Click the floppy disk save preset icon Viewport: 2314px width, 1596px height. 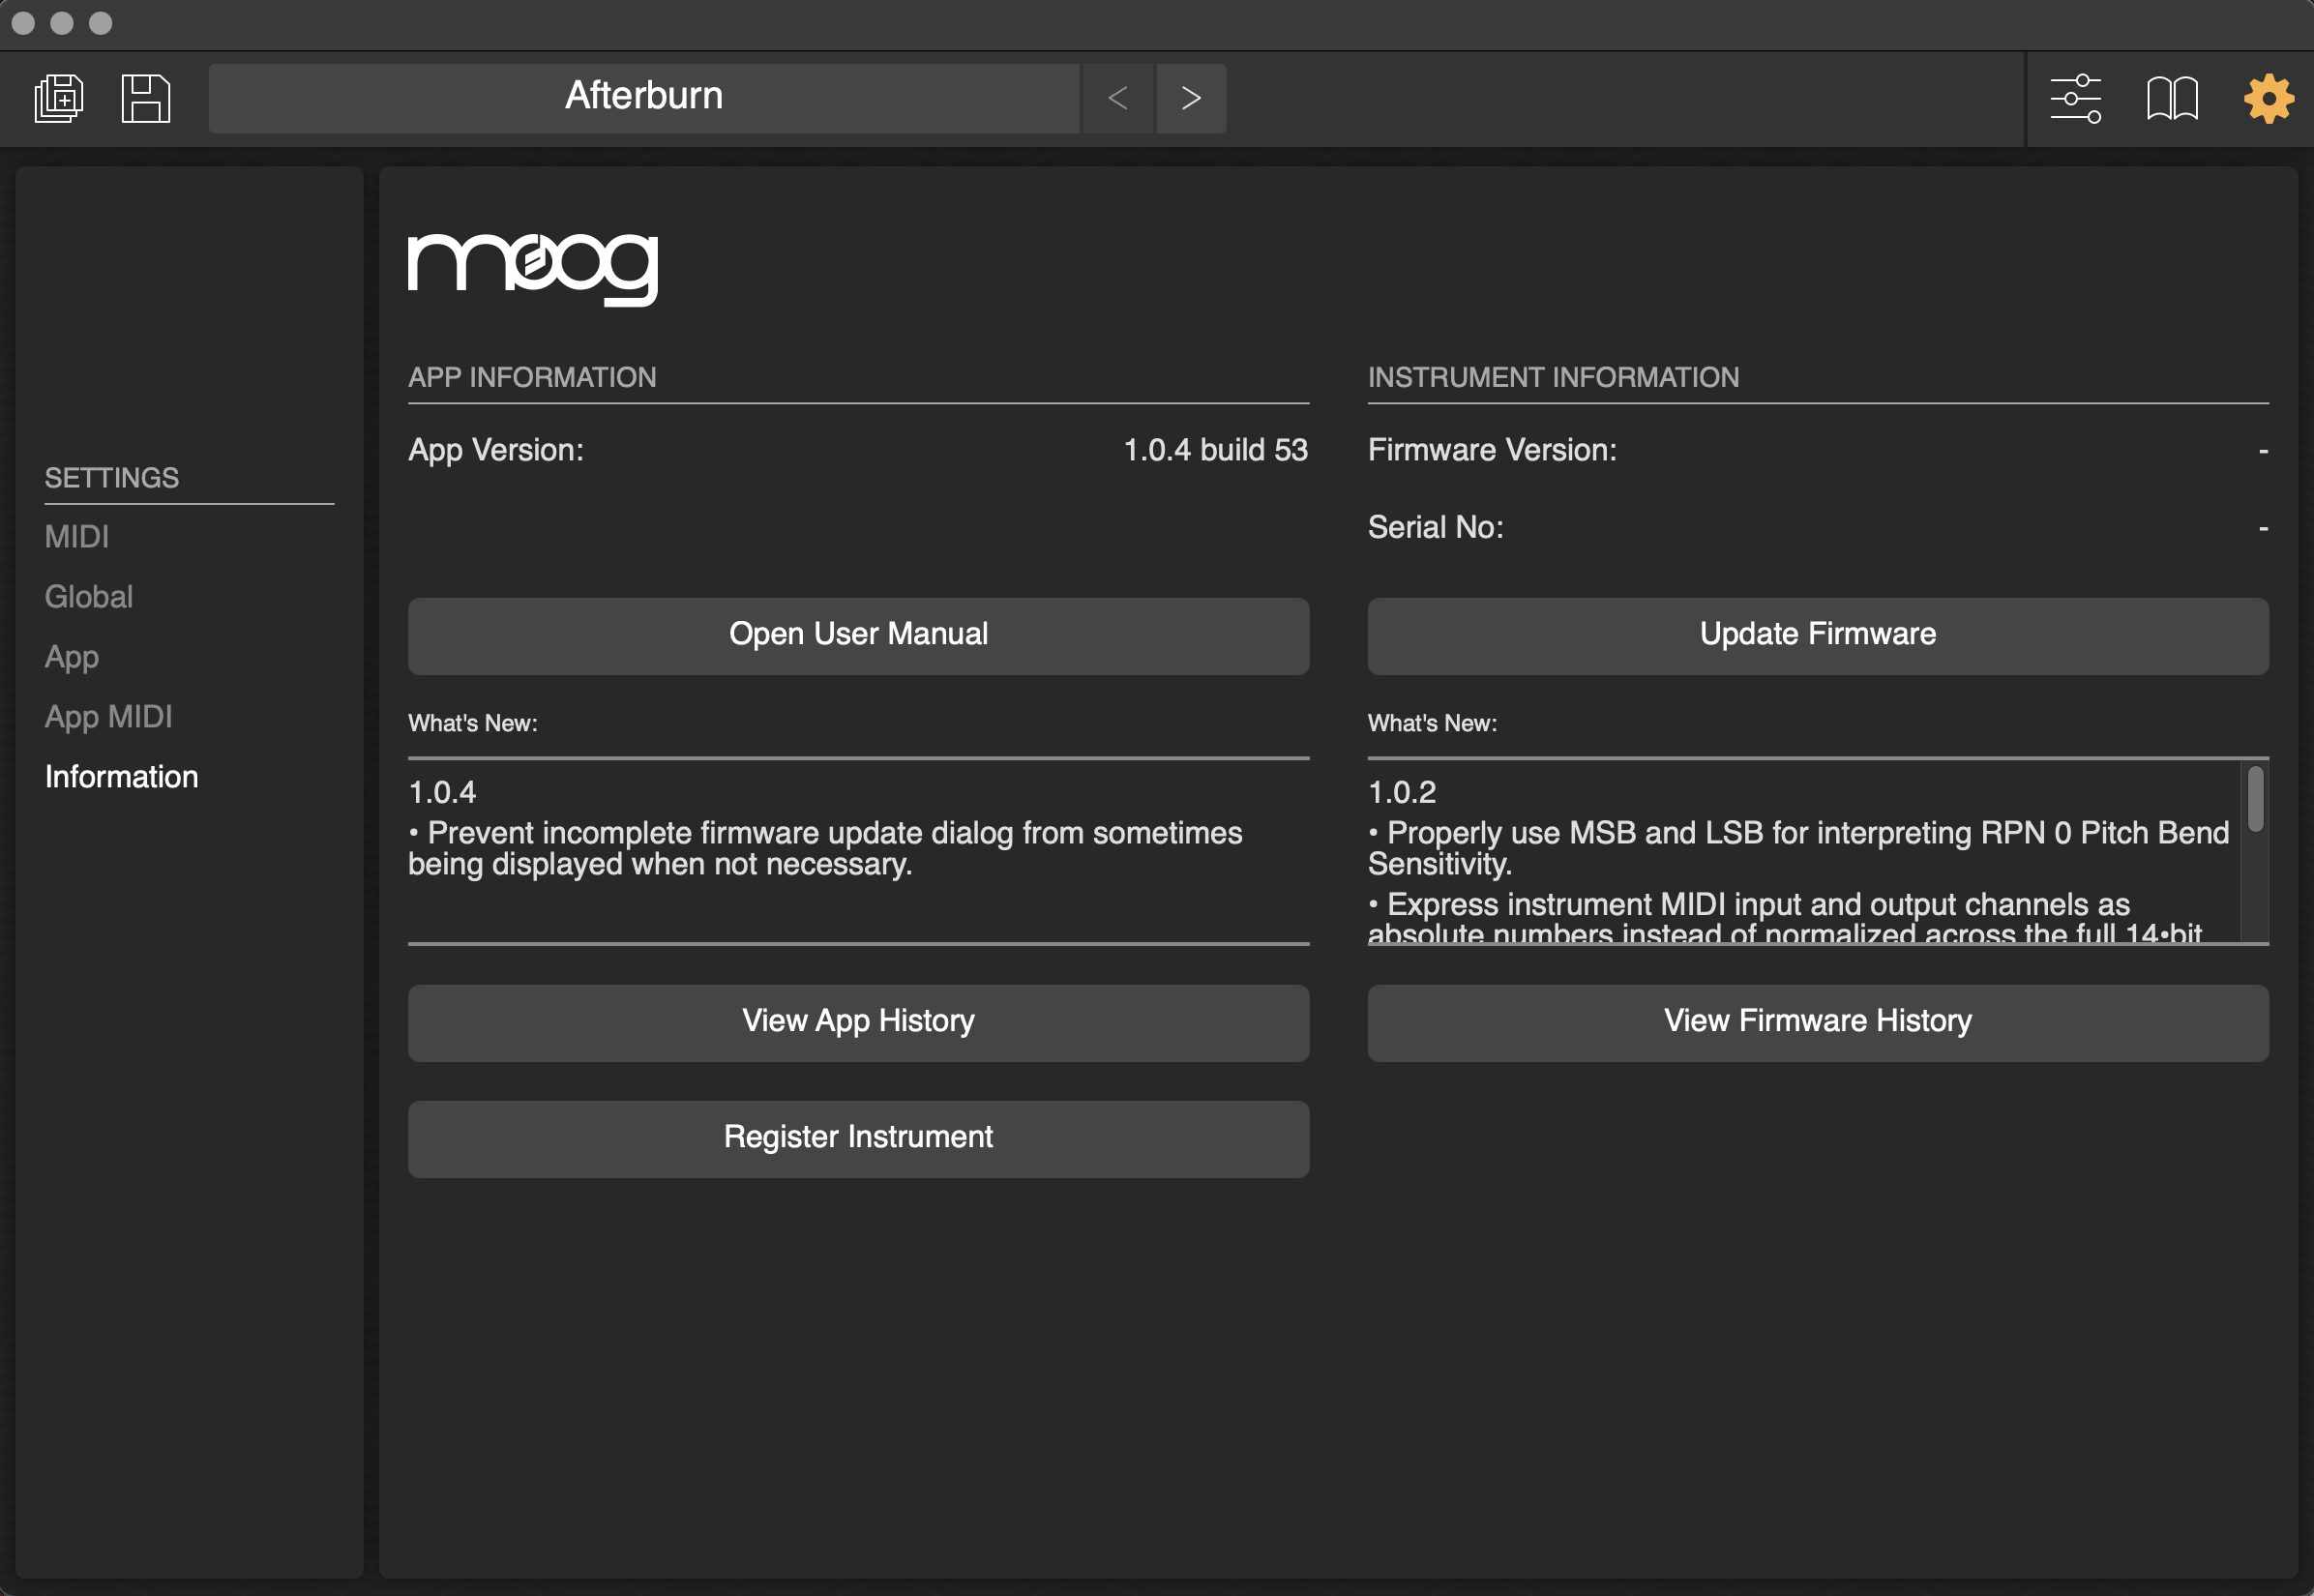pos(146,98)
